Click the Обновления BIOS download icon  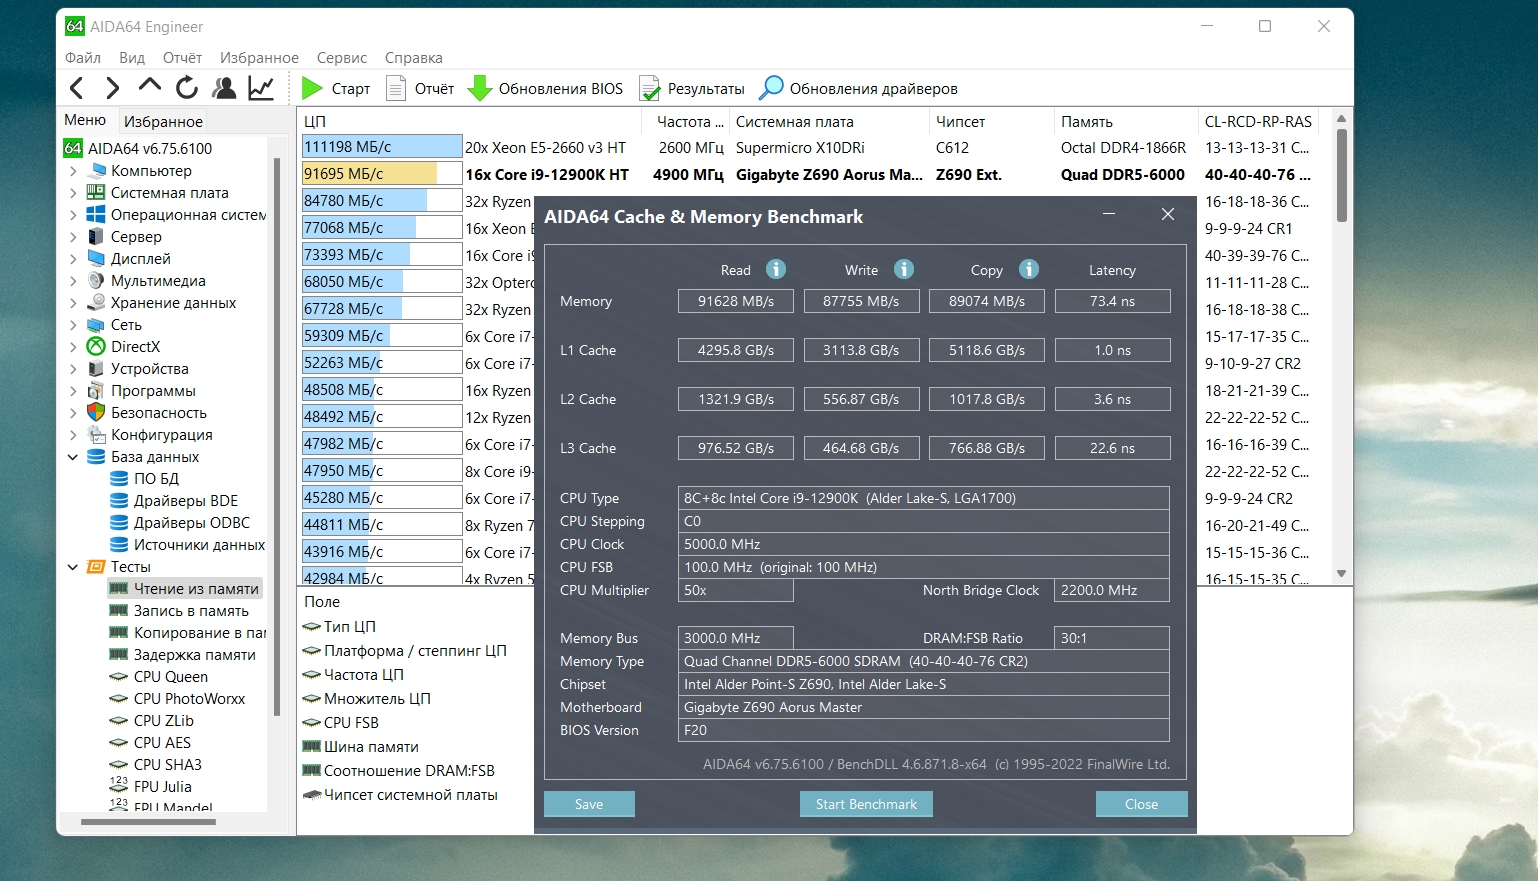[480, 89]
